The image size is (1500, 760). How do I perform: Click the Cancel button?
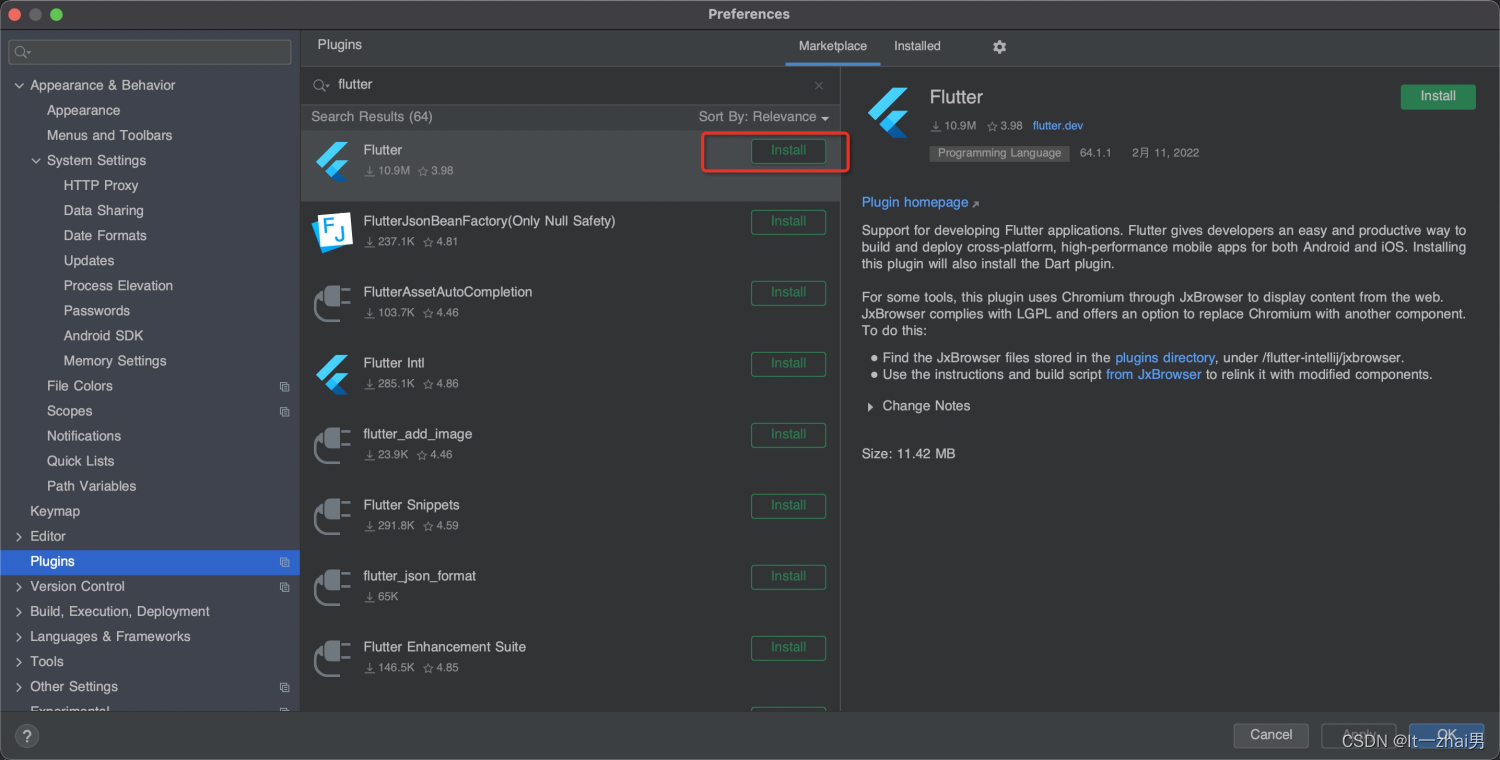coord(1271,735)
